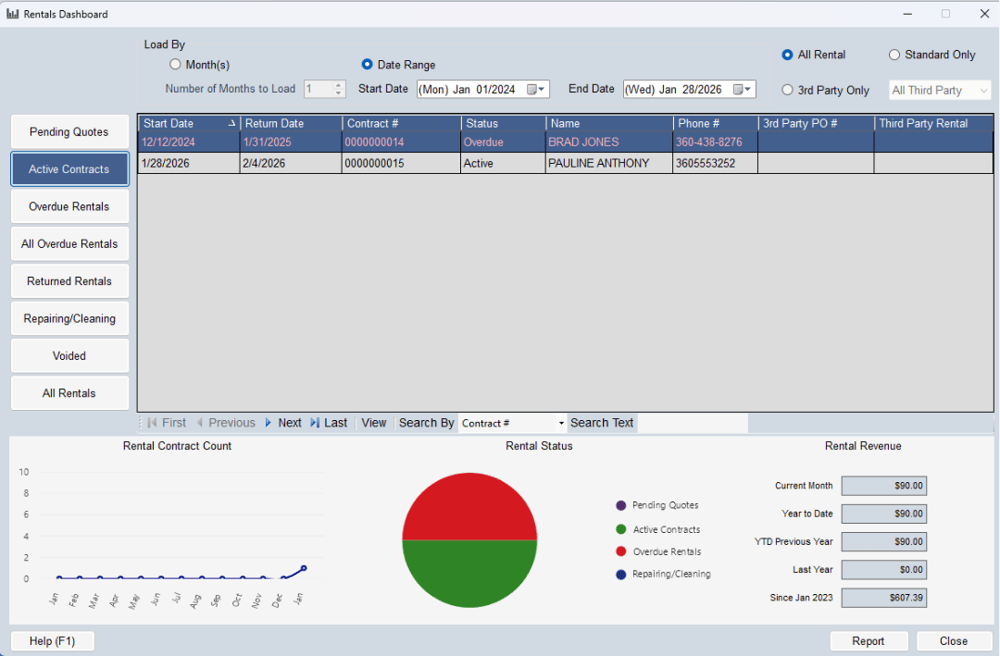Click the Report button
The height and width of the screenshot is (656, 1000).
coord(868,641)
